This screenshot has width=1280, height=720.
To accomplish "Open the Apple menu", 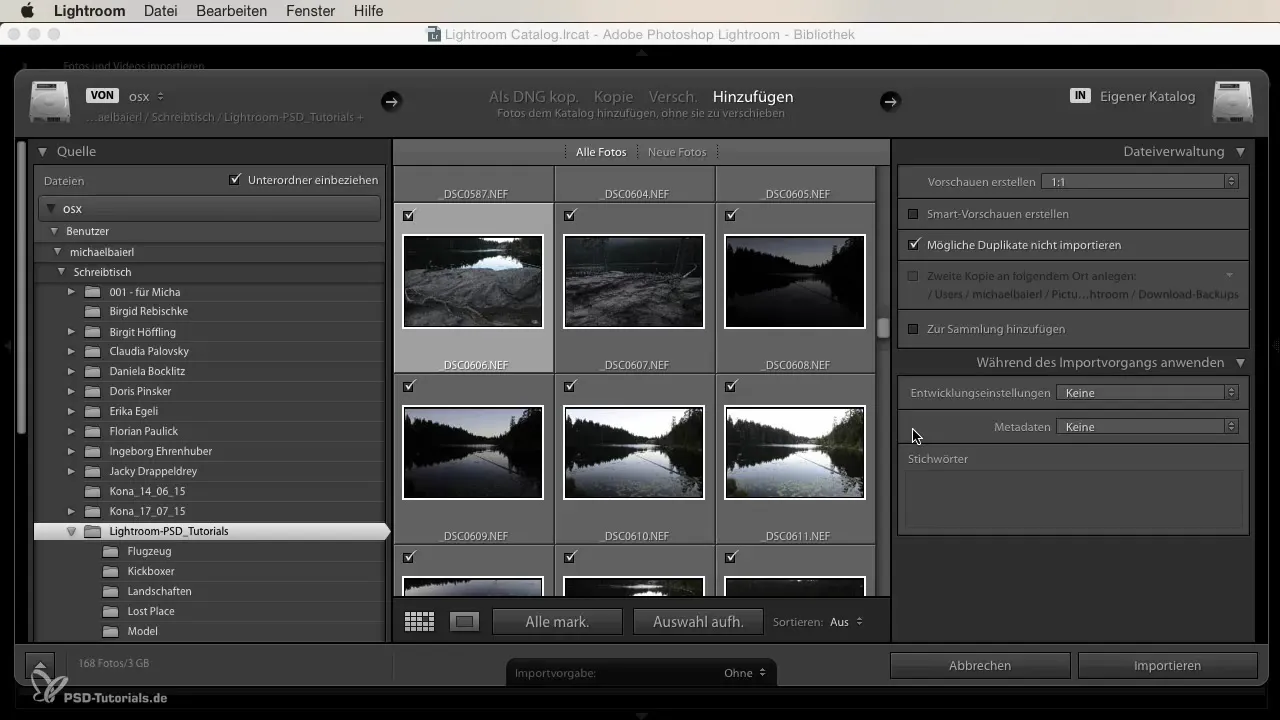I will (27, 11).
